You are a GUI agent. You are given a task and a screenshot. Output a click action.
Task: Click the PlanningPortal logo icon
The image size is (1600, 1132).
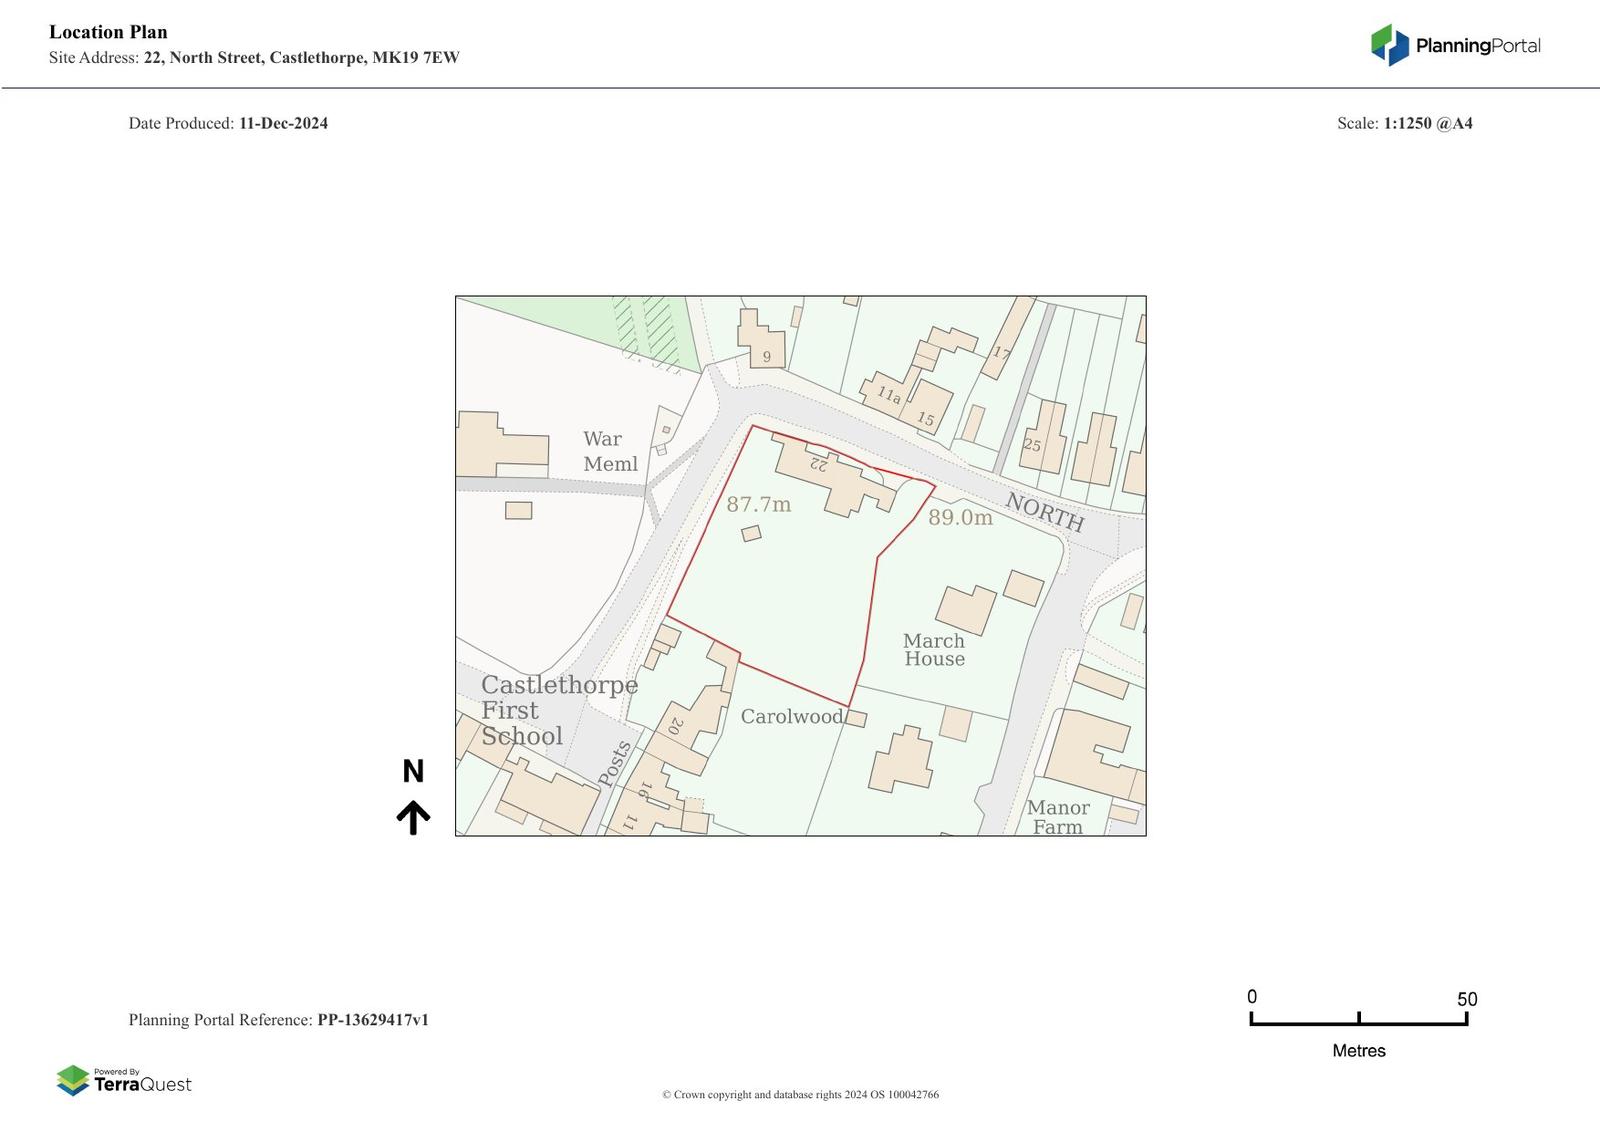point(1389,45)
